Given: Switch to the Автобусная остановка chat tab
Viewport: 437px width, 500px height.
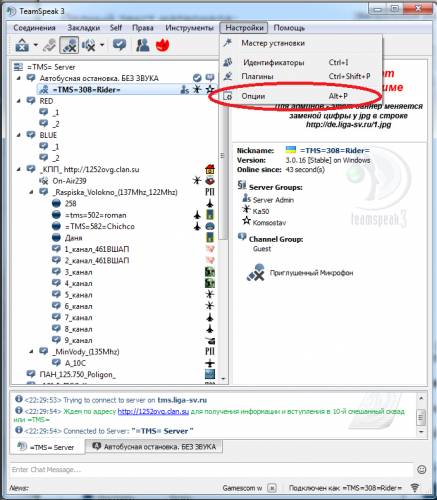Looking at the screenshot, I should pyautogui.click(x=154, y=447).
